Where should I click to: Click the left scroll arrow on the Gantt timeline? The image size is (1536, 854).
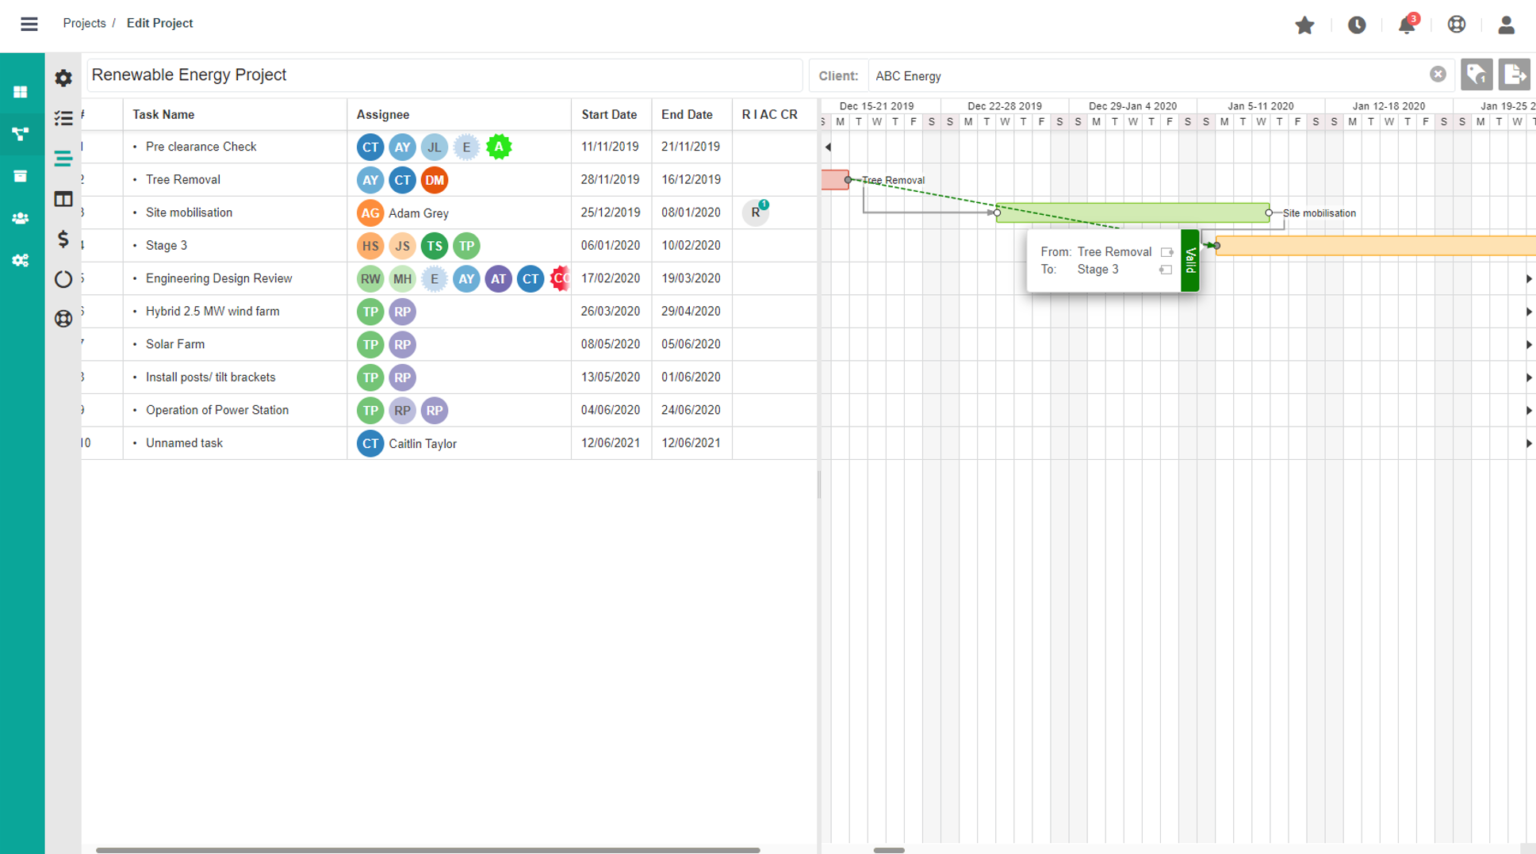click(826, 147)
